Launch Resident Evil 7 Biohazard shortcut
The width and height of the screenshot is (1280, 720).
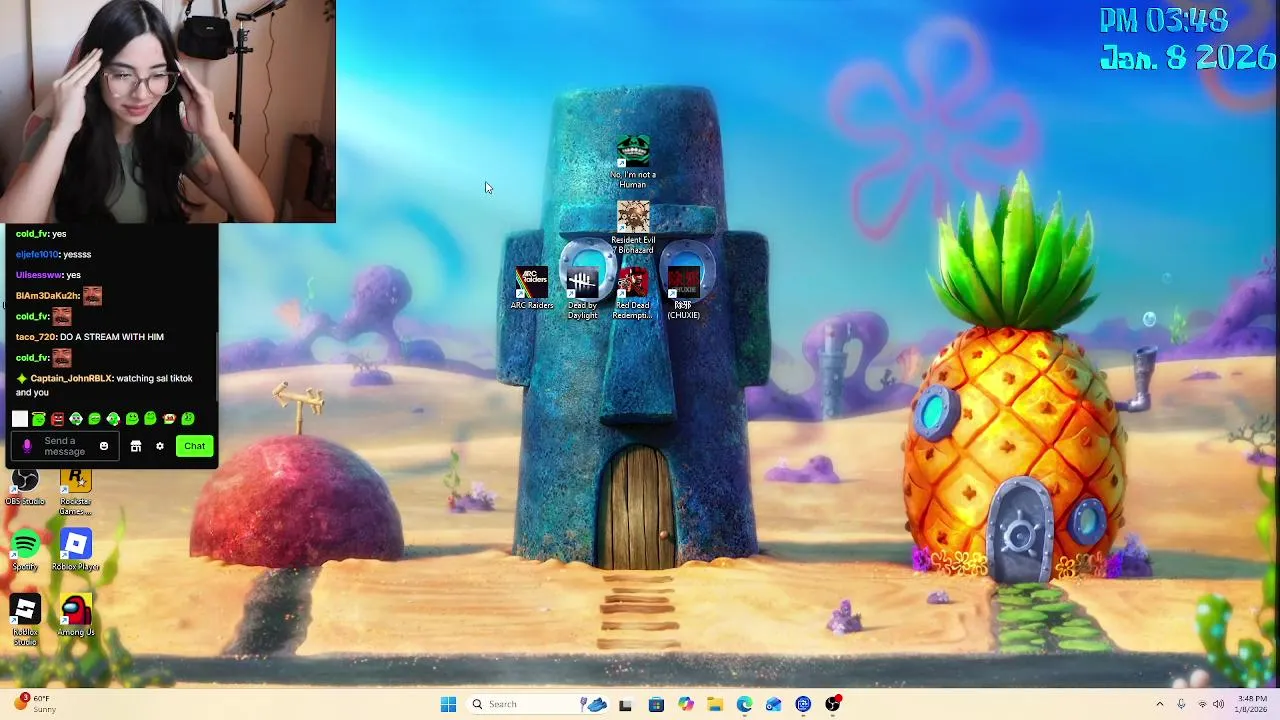[633, 227]
